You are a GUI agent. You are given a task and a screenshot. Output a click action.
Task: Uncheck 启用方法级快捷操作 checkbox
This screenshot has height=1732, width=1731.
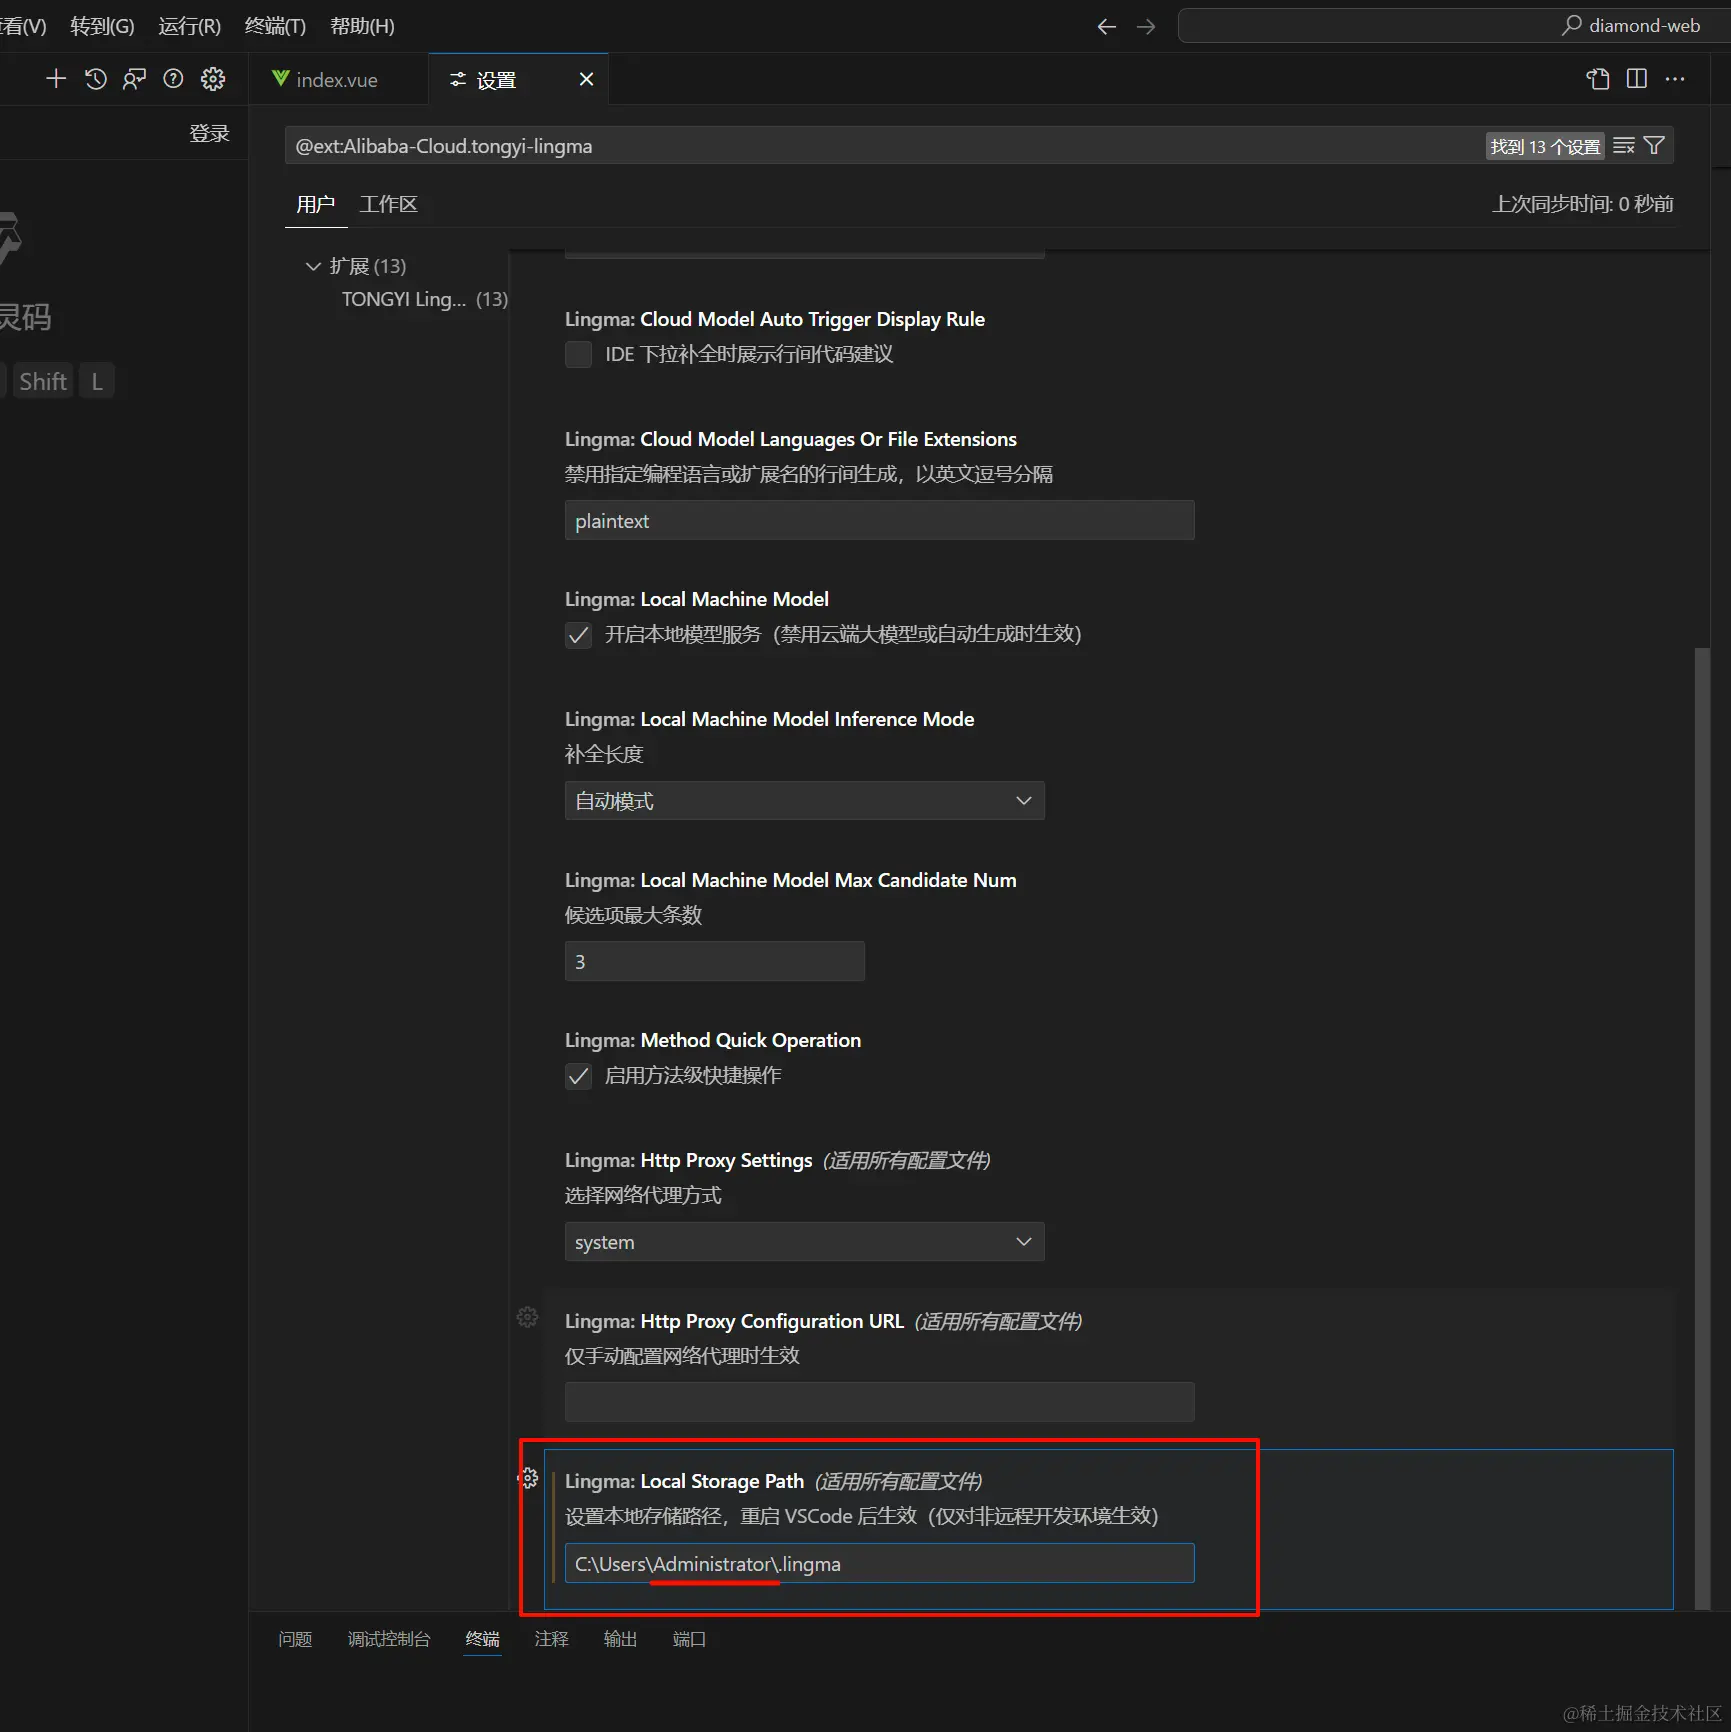point(578,1076)
